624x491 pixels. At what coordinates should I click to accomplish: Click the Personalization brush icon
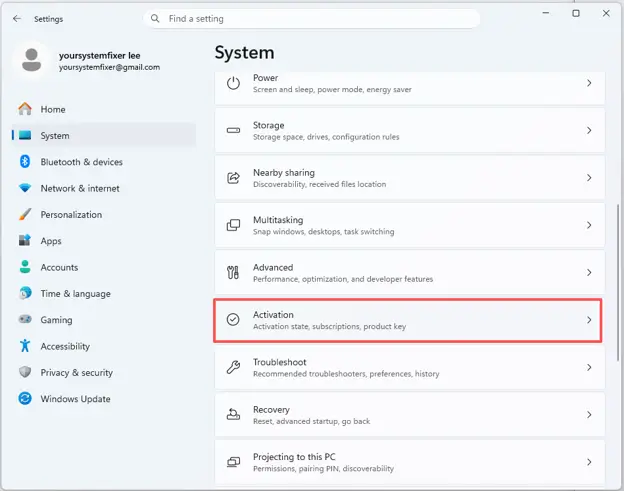click(25, 214)
